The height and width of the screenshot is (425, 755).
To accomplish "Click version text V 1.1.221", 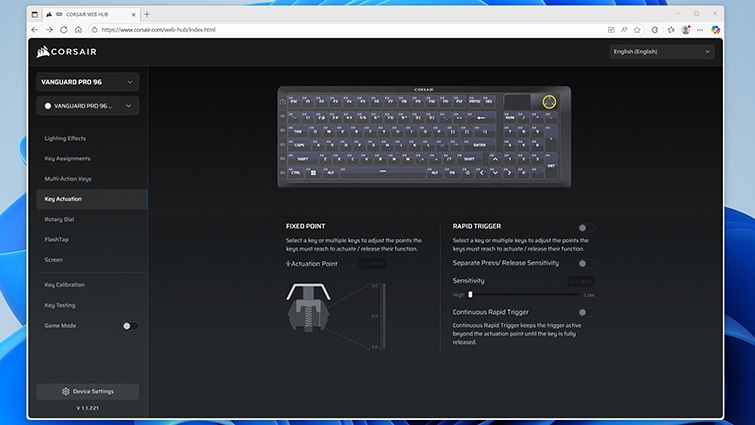I will (x=88, y=408).
